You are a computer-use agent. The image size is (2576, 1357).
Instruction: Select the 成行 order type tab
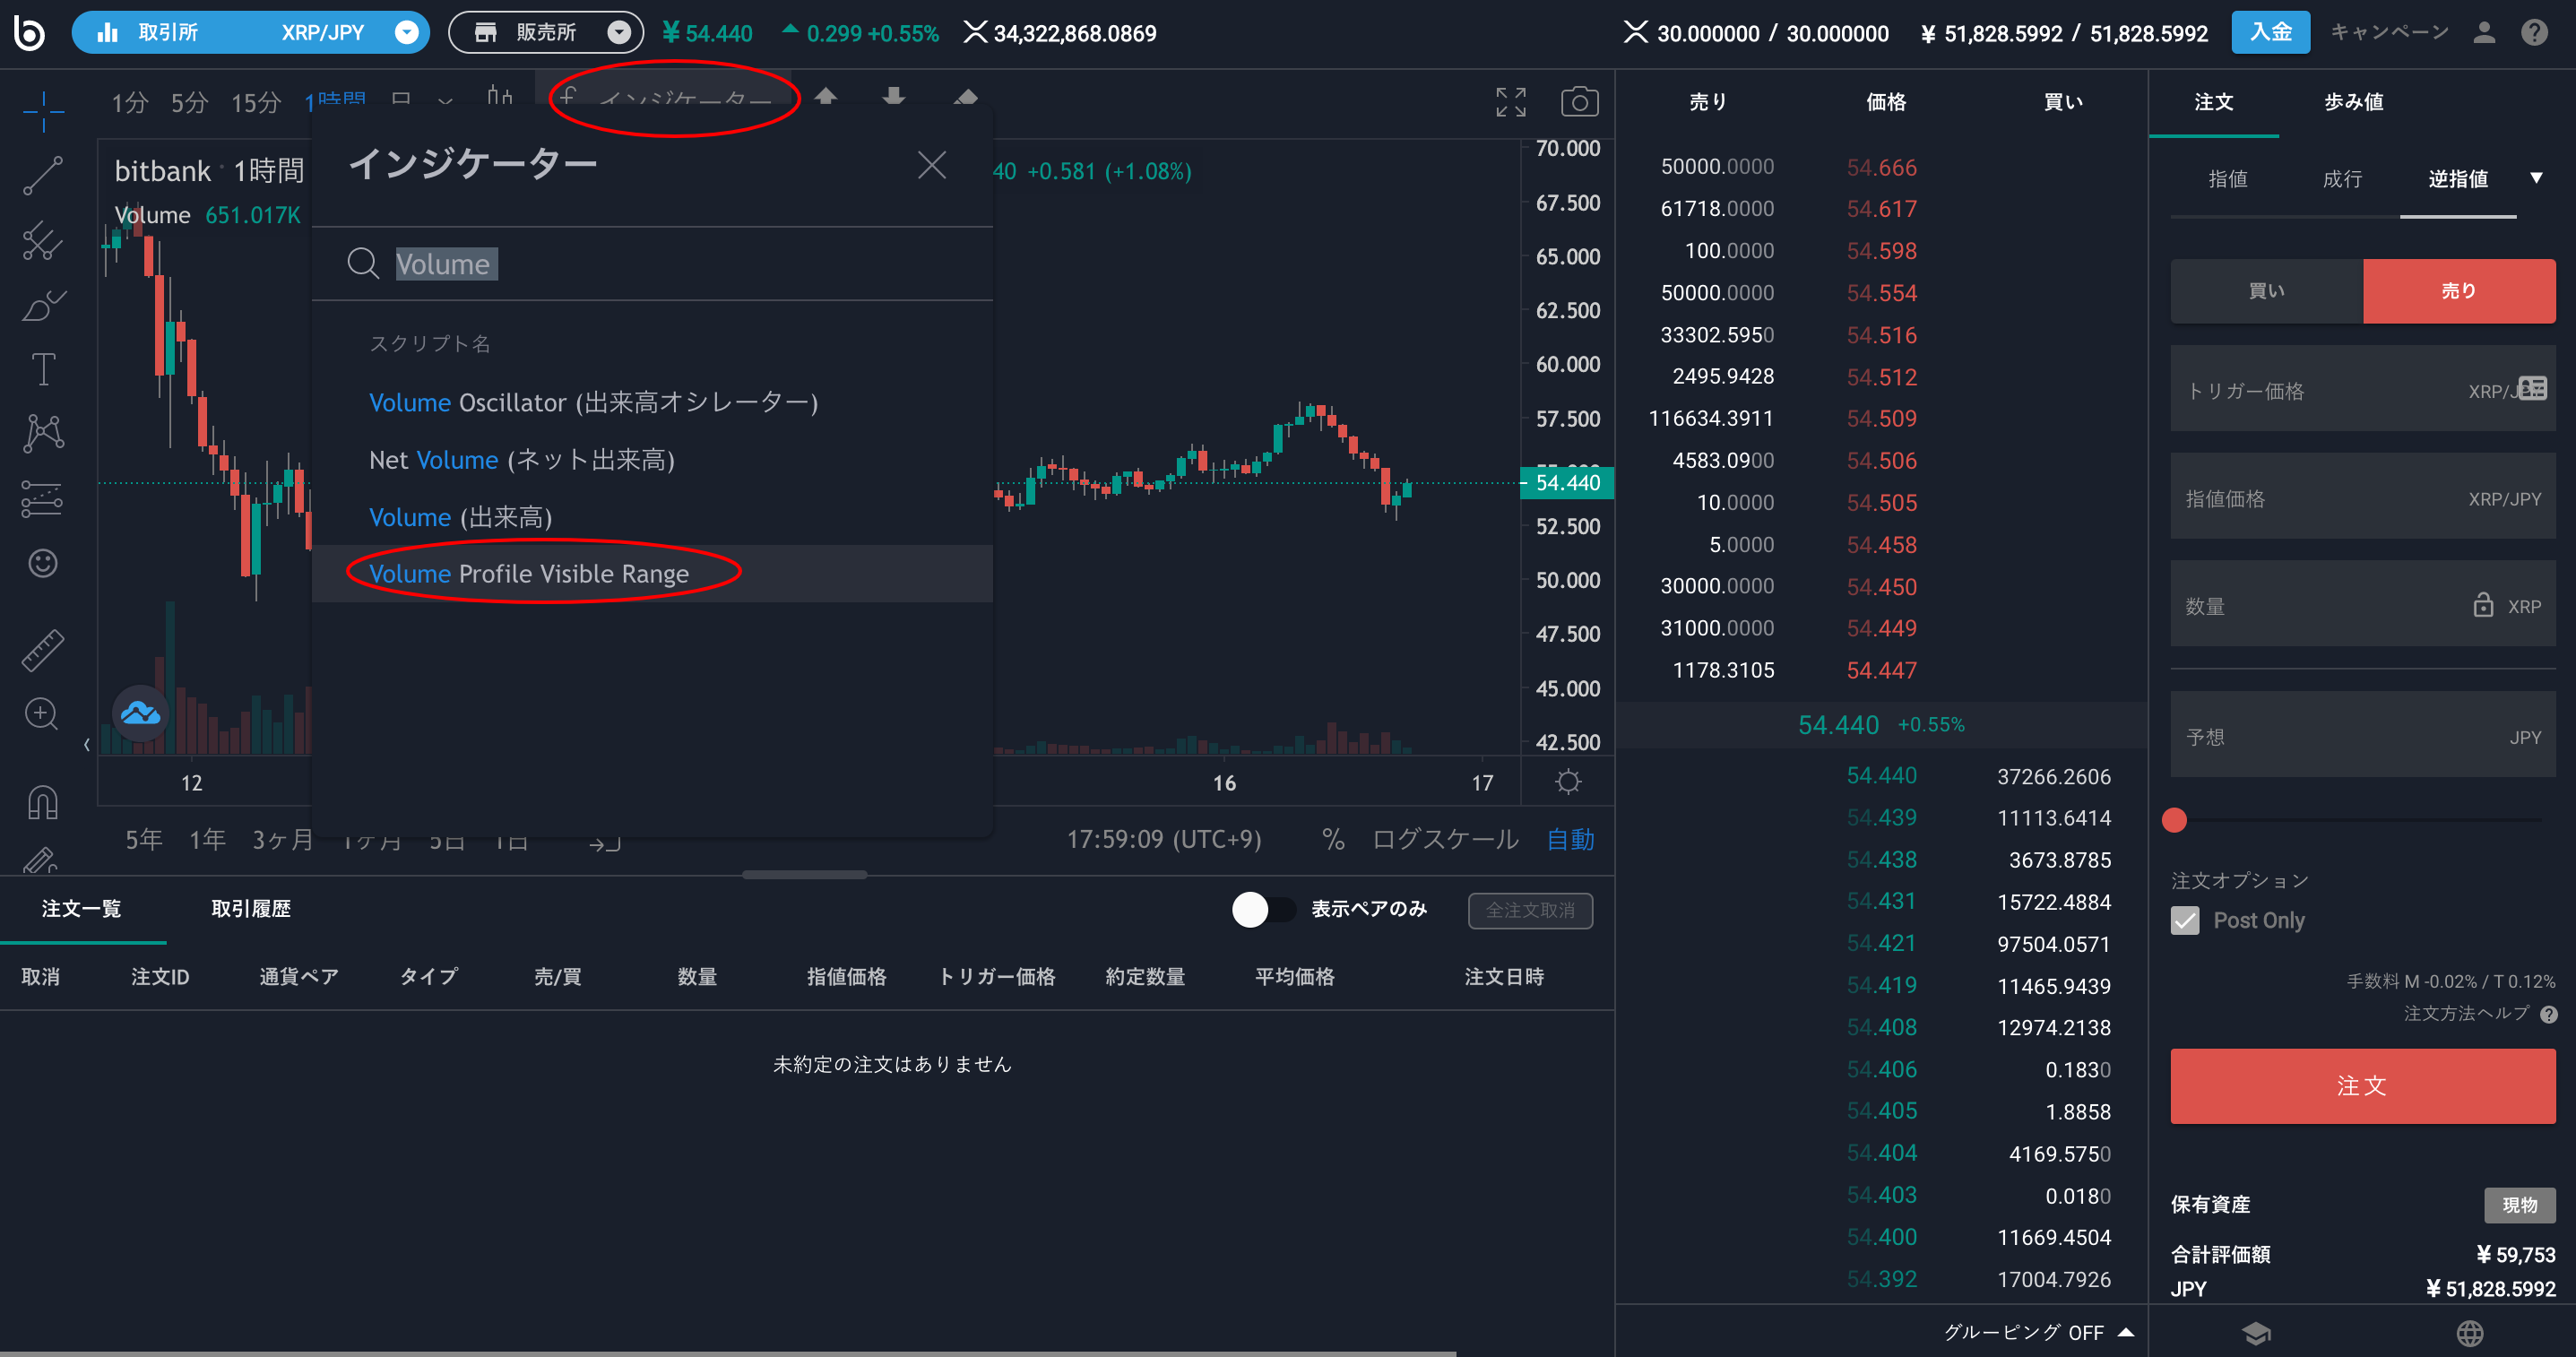pyautogui.click(x=2342, y=179)
